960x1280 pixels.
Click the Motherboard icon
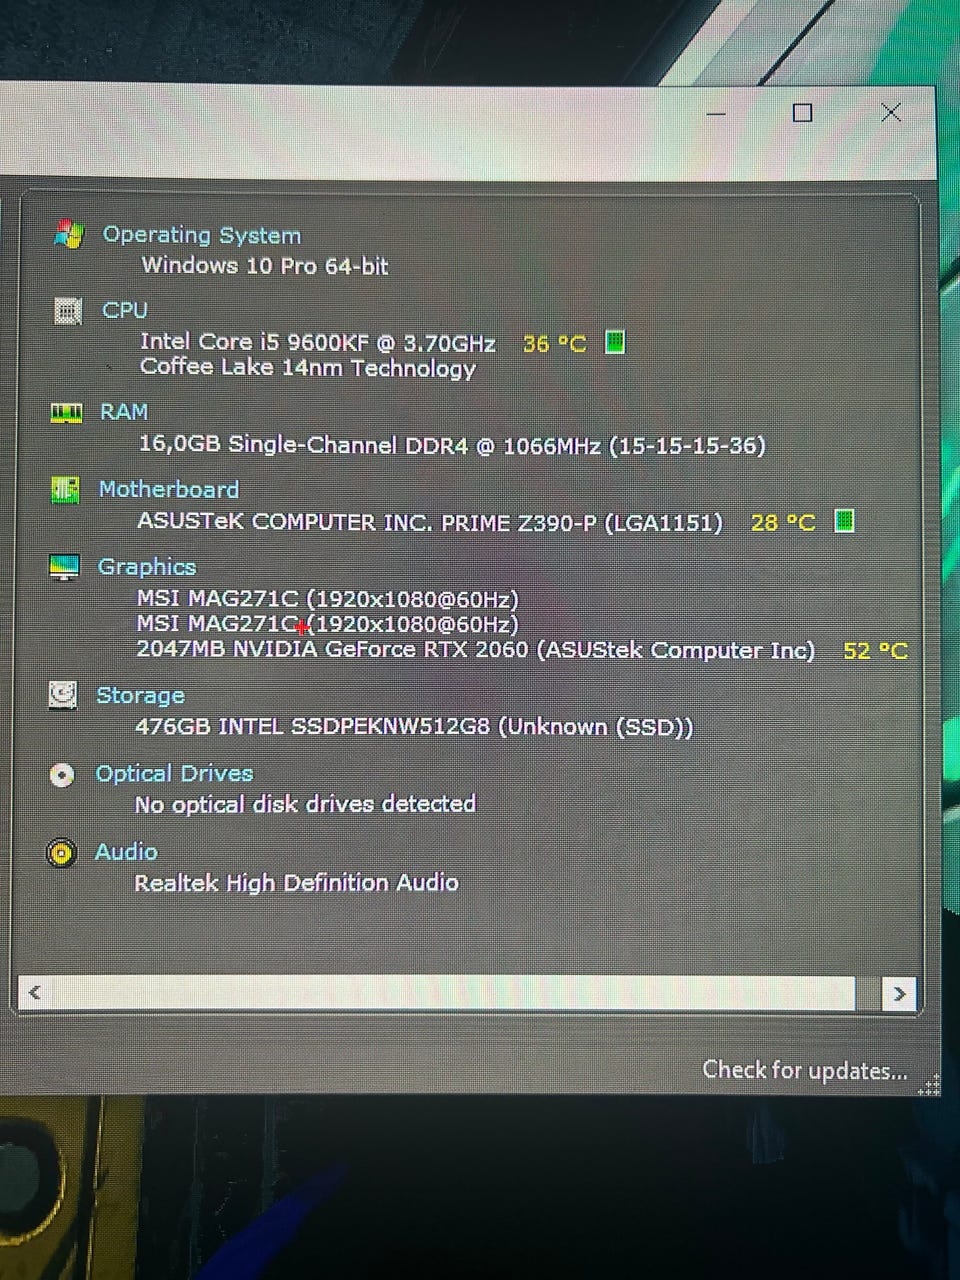click(64, 490)
